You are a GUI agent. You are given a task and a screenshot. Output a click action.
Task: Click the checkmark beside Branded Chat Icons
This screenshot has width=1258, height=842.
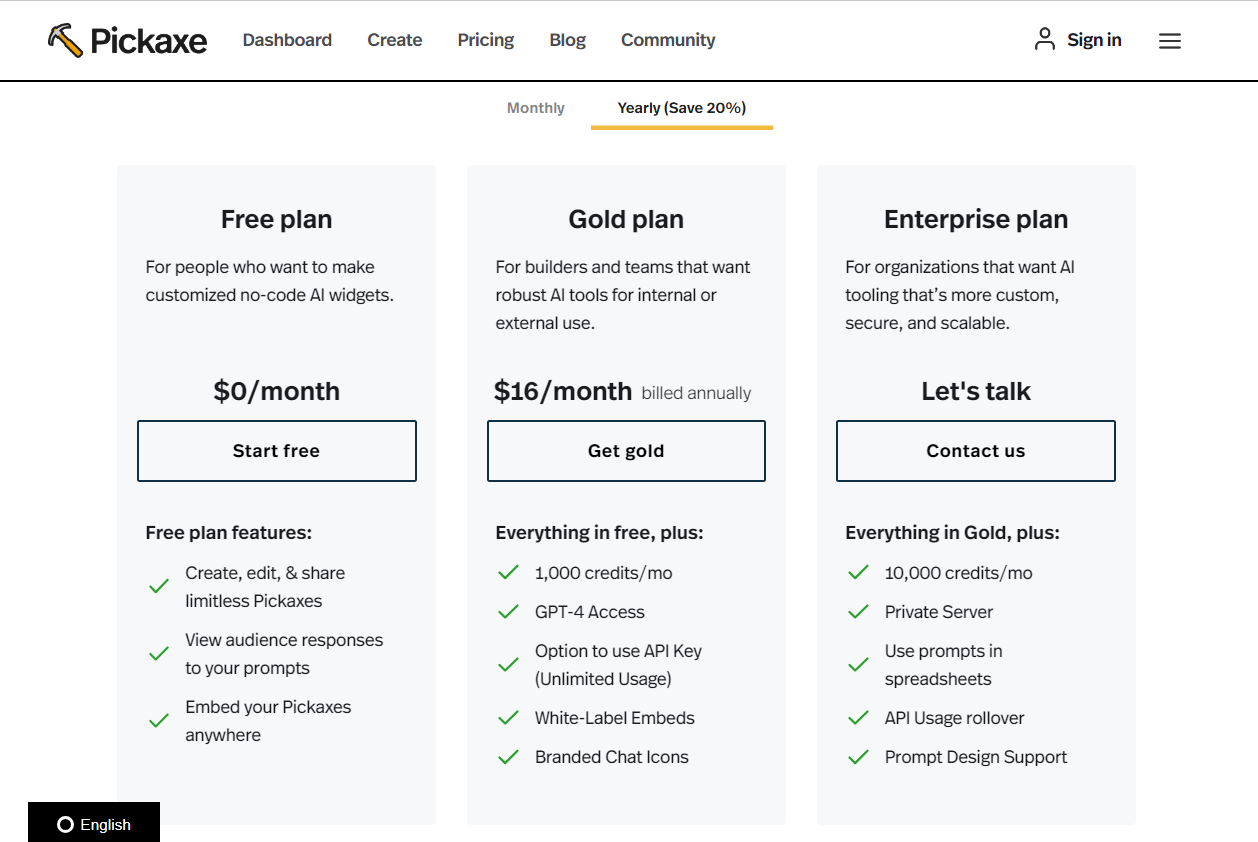[508, 757]
